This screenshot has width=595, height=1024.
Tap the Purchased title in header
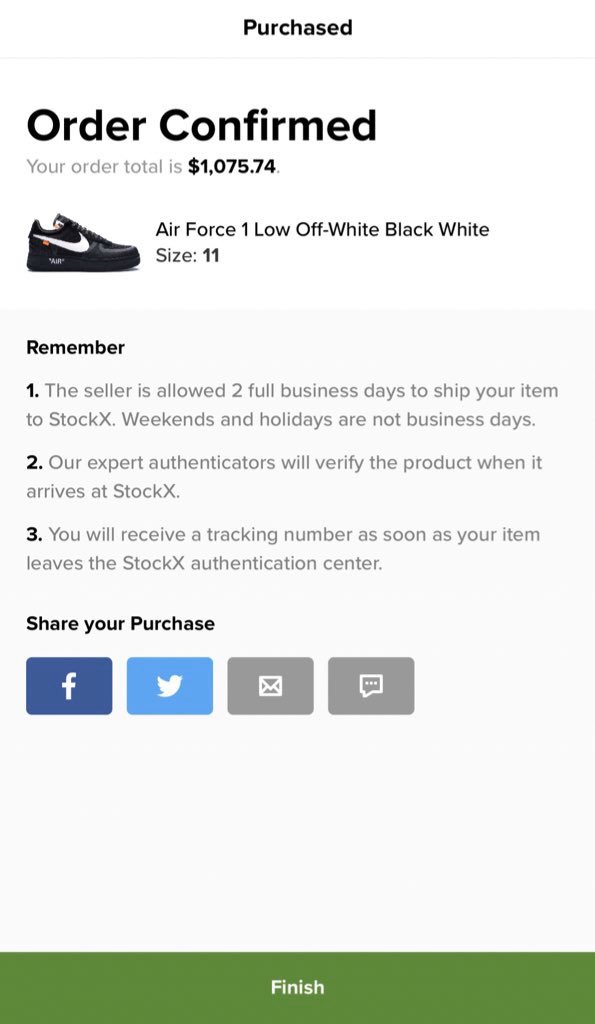click(x=297, y=27)
